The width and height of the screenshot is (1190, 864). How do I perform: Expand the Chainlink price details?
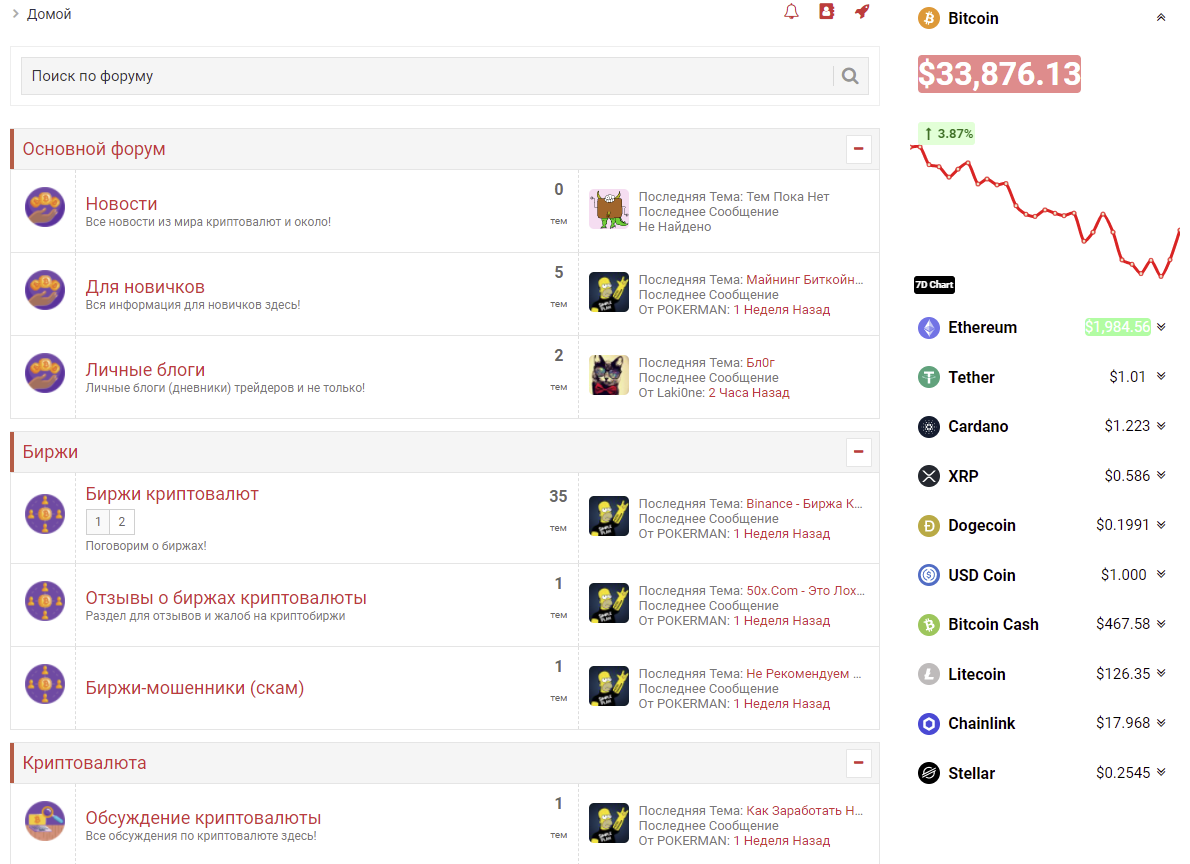1161,723
